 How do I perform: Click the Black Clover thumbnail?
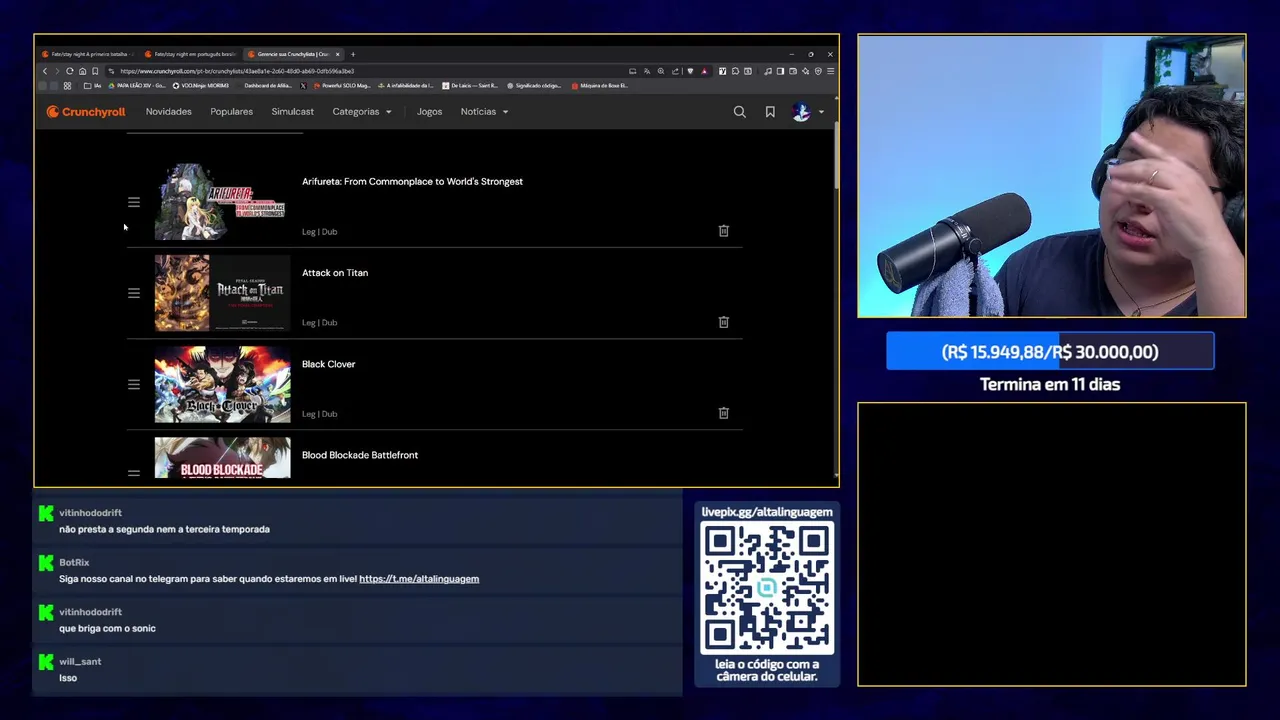pyautogui.click(x=222, y=384)
